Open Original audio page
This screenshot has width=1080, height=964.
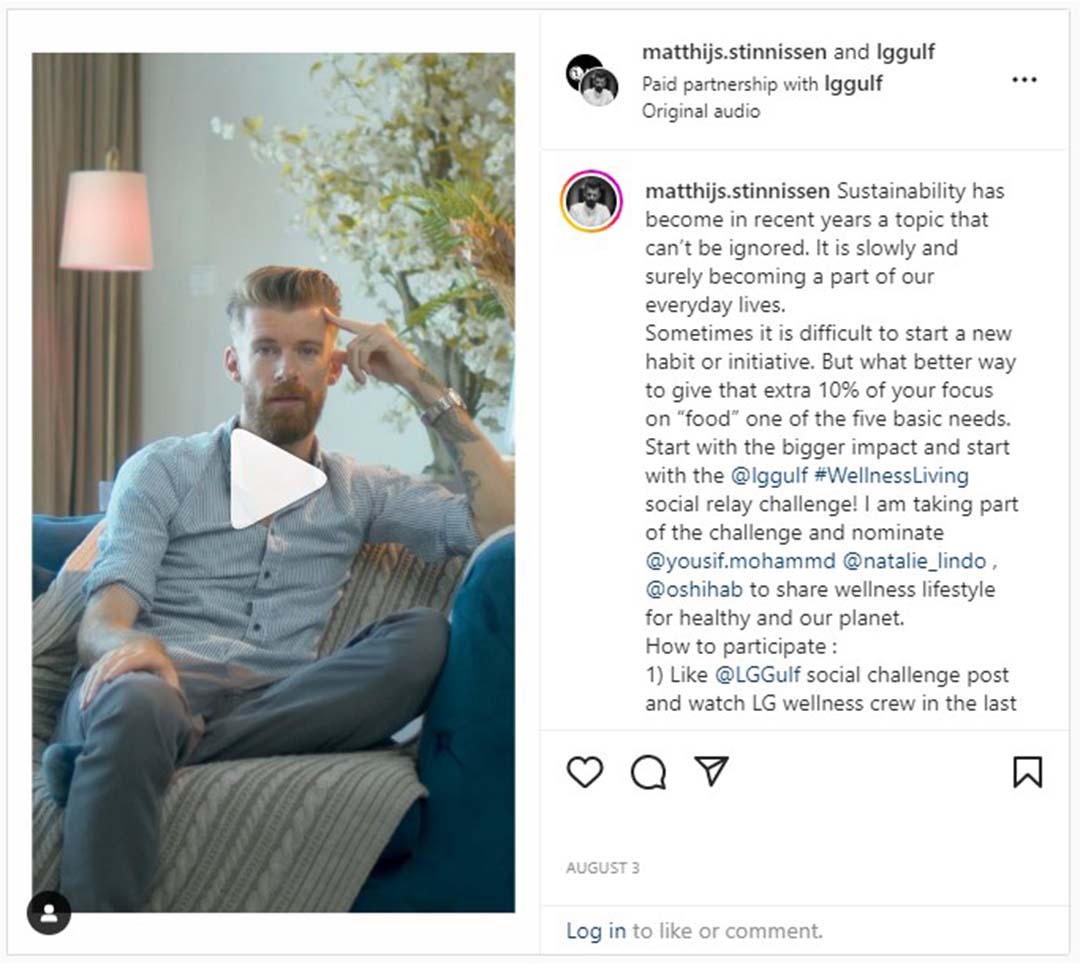point(700,111)
